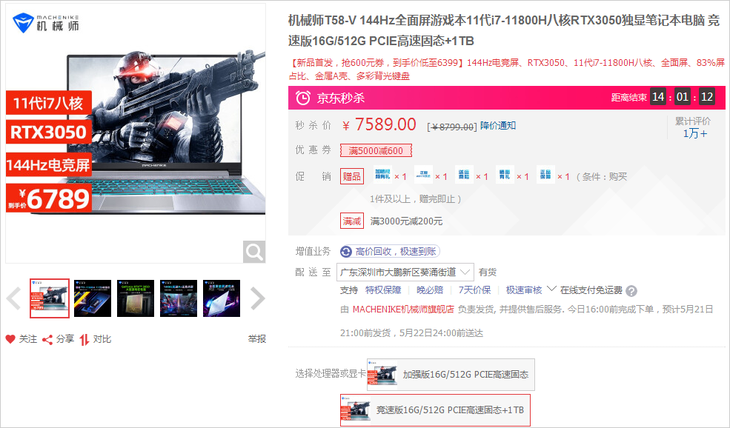Viewport: 730px width, 428px height.
Task: Claim the 满5000减600 coupon
Action: pos(376,150)
